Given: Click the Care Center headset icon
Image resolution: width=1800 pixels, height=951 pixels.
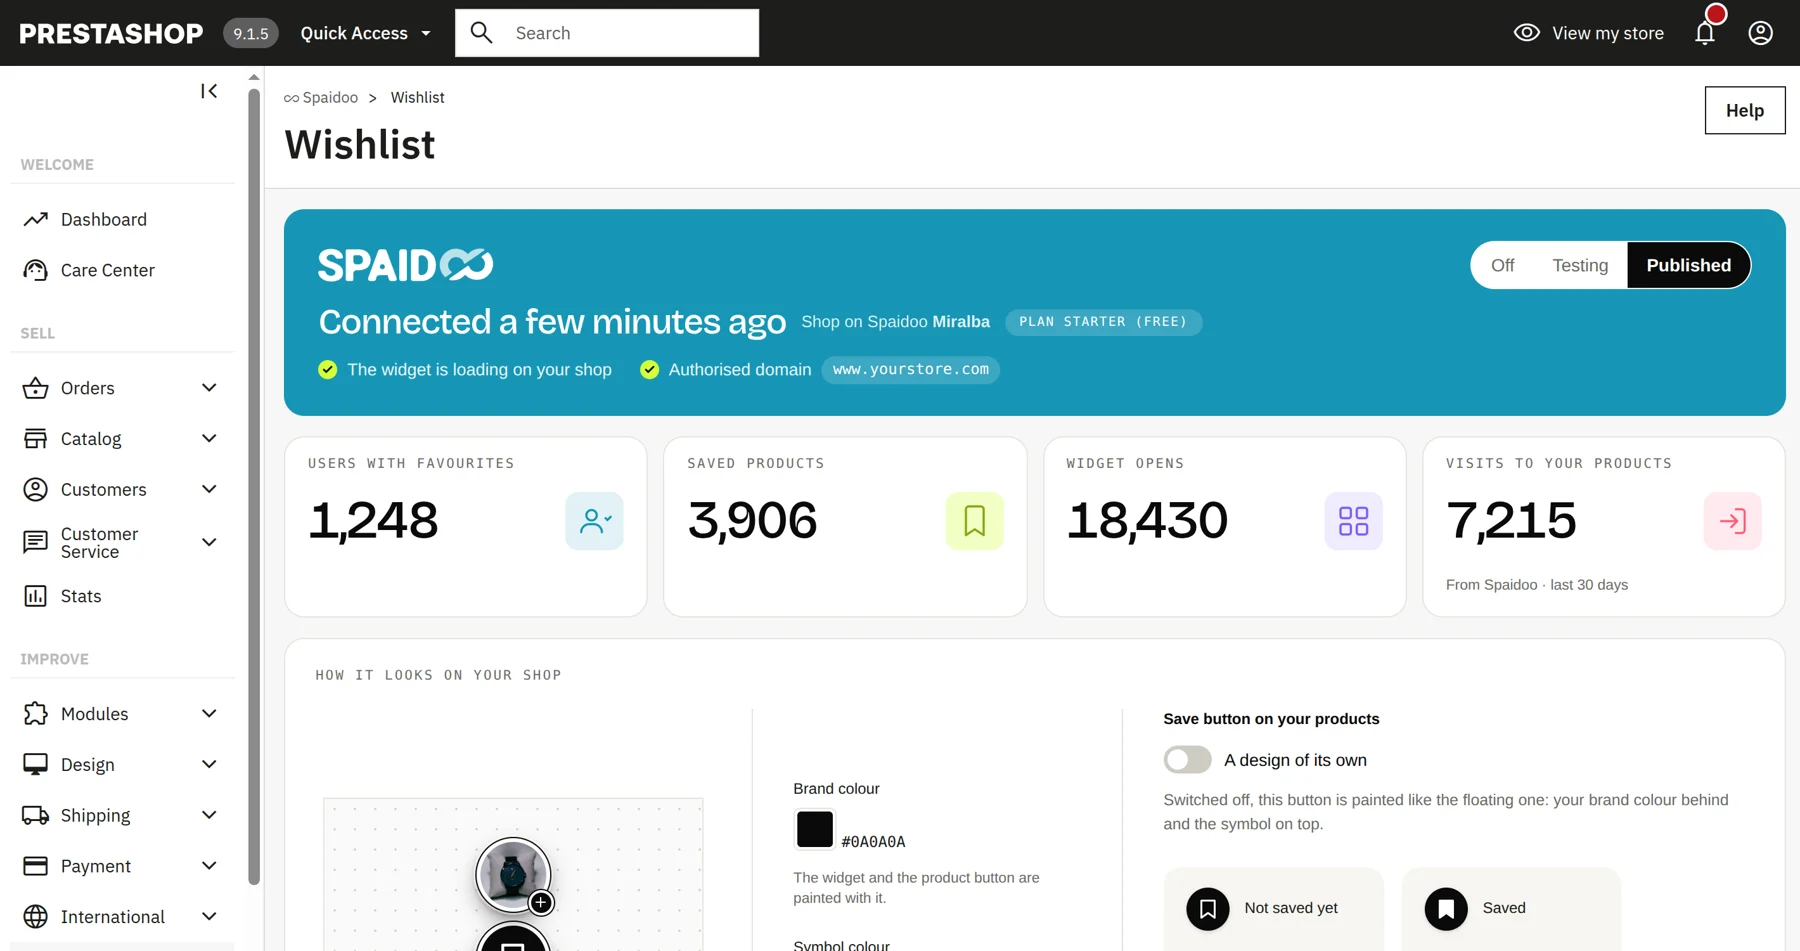Looking at the screenshot, I should point(35,270).
